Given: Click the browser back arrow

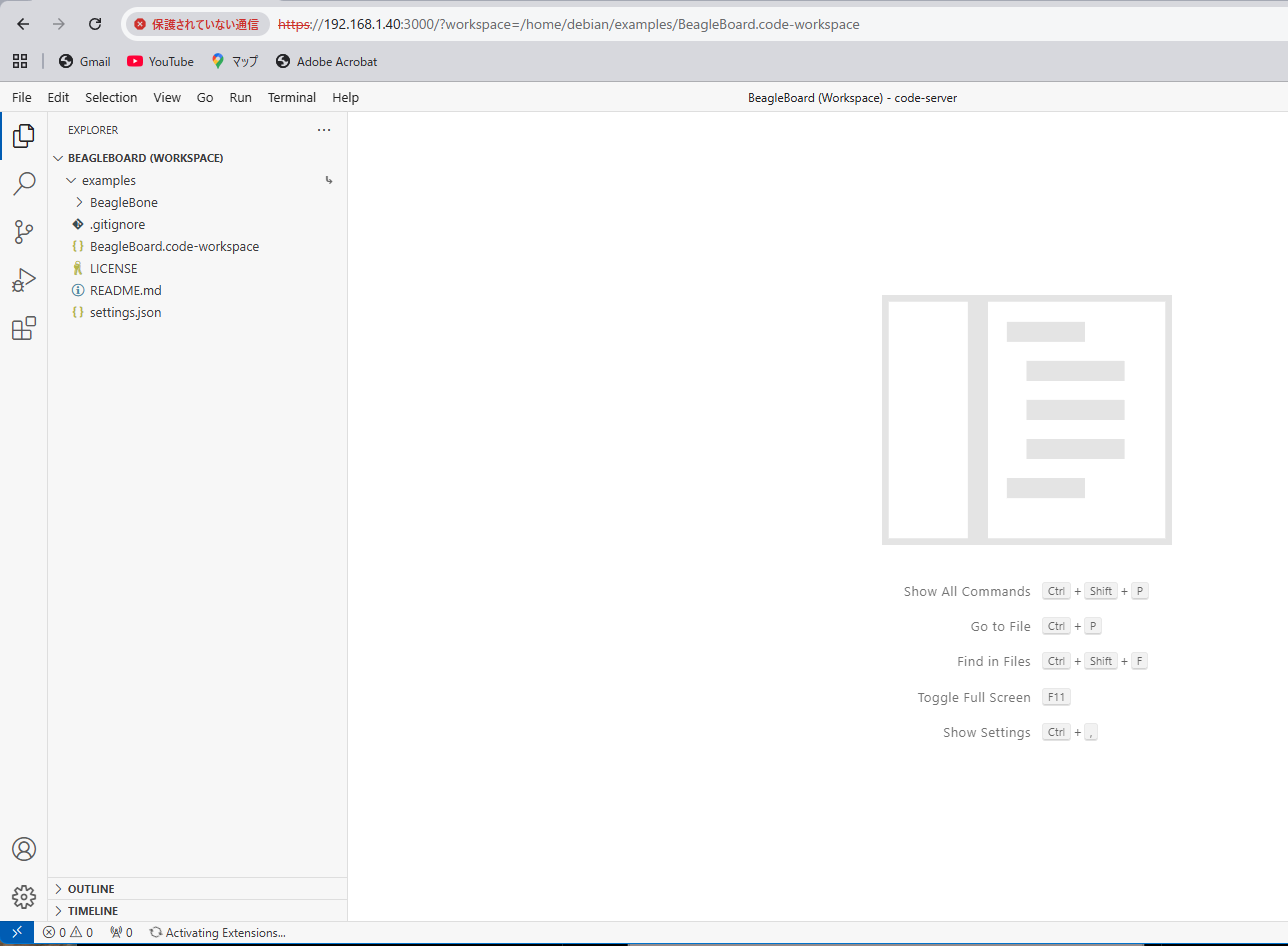Looking at the screenshot, I should (23, 24).
